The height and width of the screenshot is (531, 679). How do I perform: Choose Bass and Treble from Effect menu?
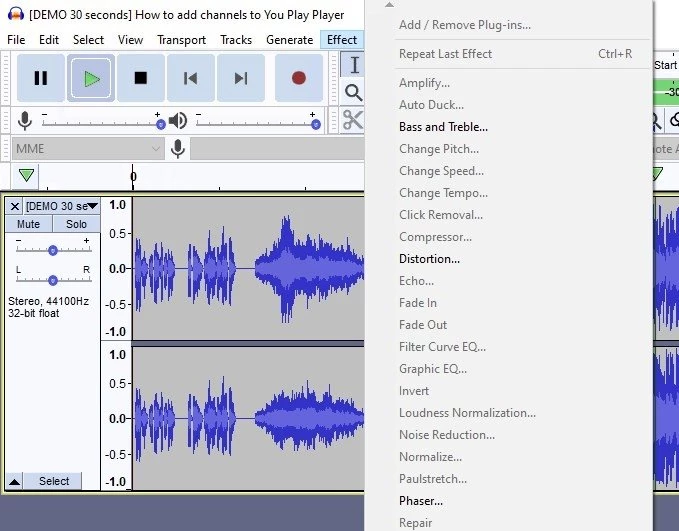[443, 127]
